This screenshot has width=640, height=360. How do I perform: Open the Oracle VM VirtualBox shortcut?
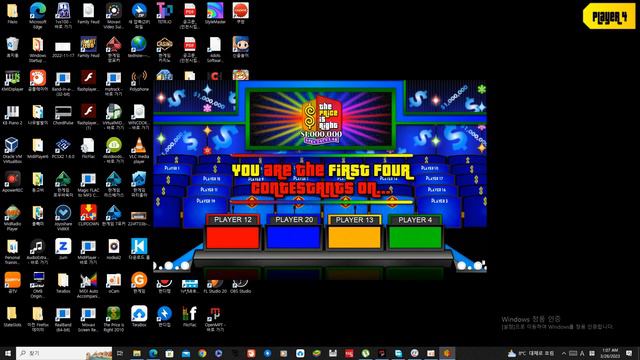tap(12, 150)
